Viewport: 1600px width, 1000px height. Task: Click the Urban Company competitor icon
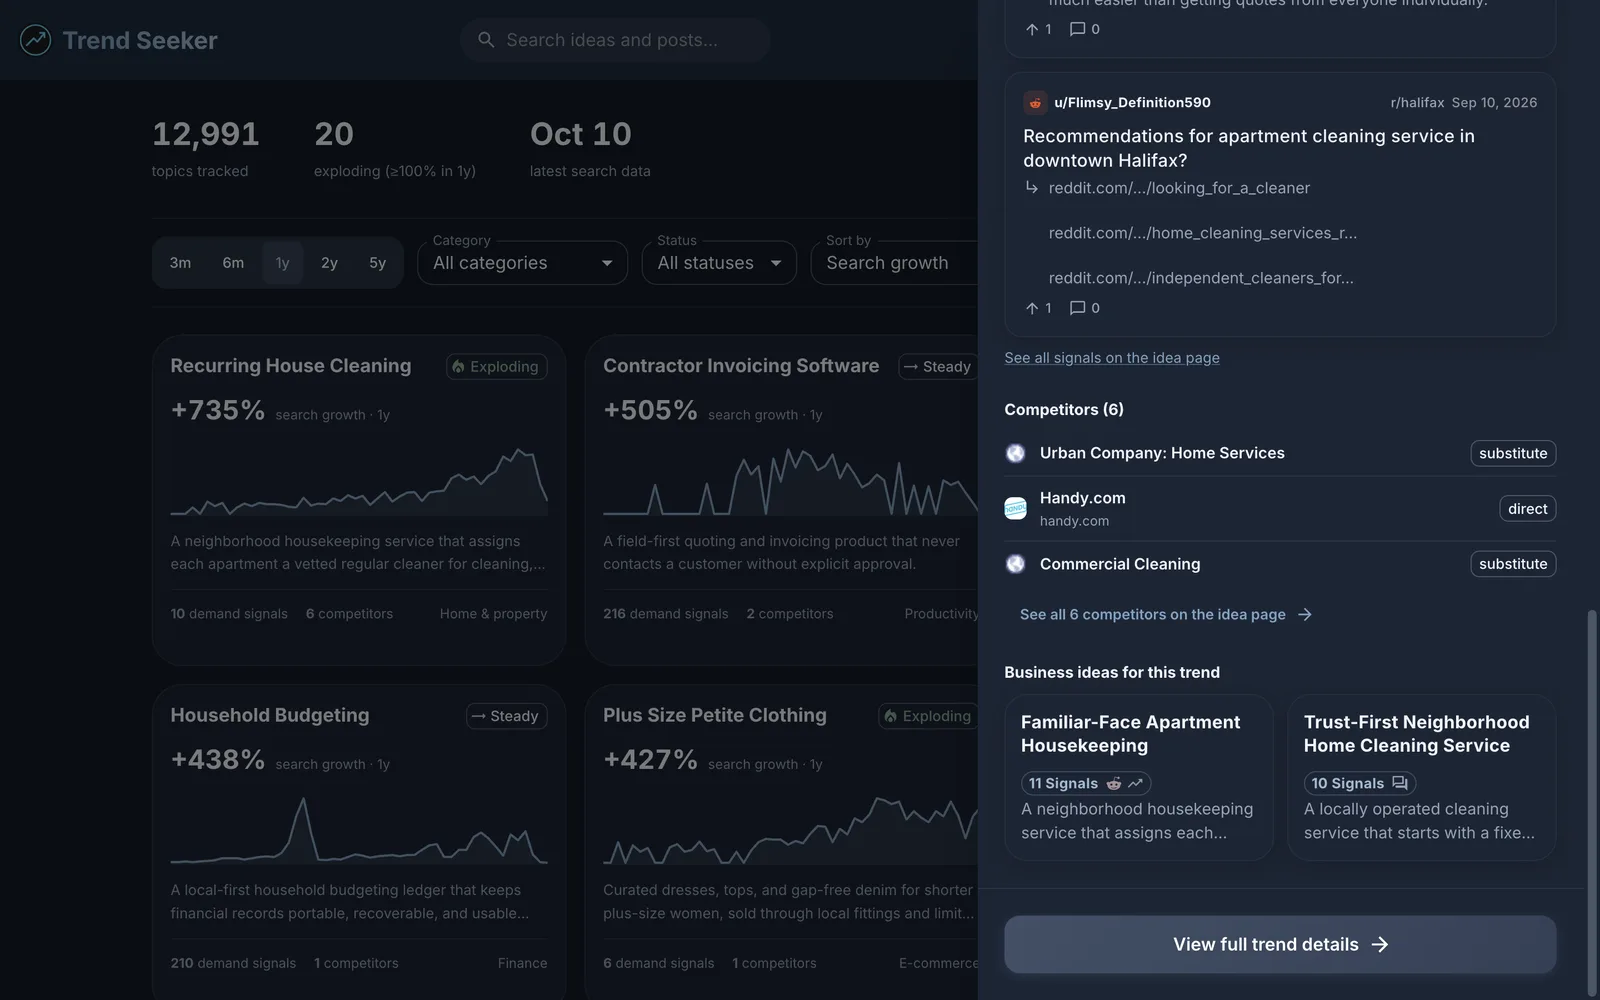1015,453
